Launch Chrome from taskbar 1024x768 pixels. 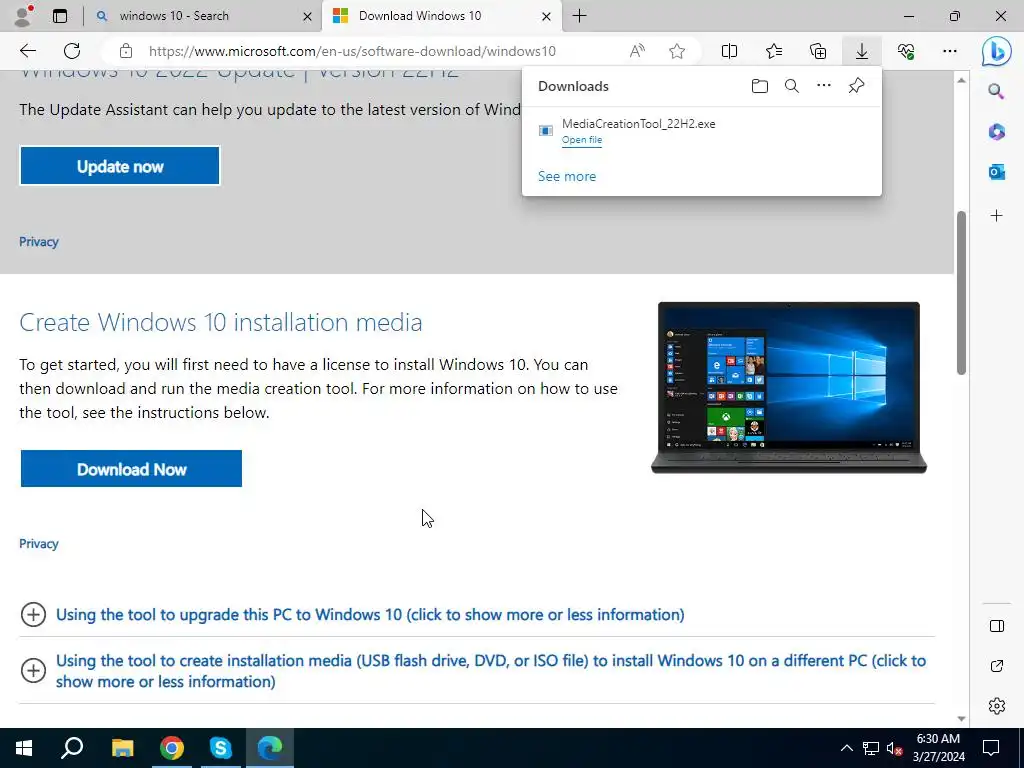pos(172,748)
